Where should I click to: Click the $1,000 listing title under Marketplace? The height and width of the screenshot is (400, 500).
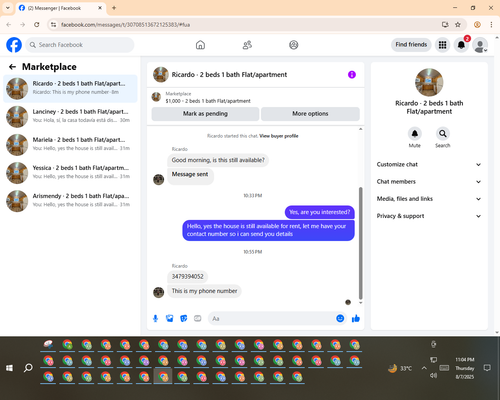point(208,101)
